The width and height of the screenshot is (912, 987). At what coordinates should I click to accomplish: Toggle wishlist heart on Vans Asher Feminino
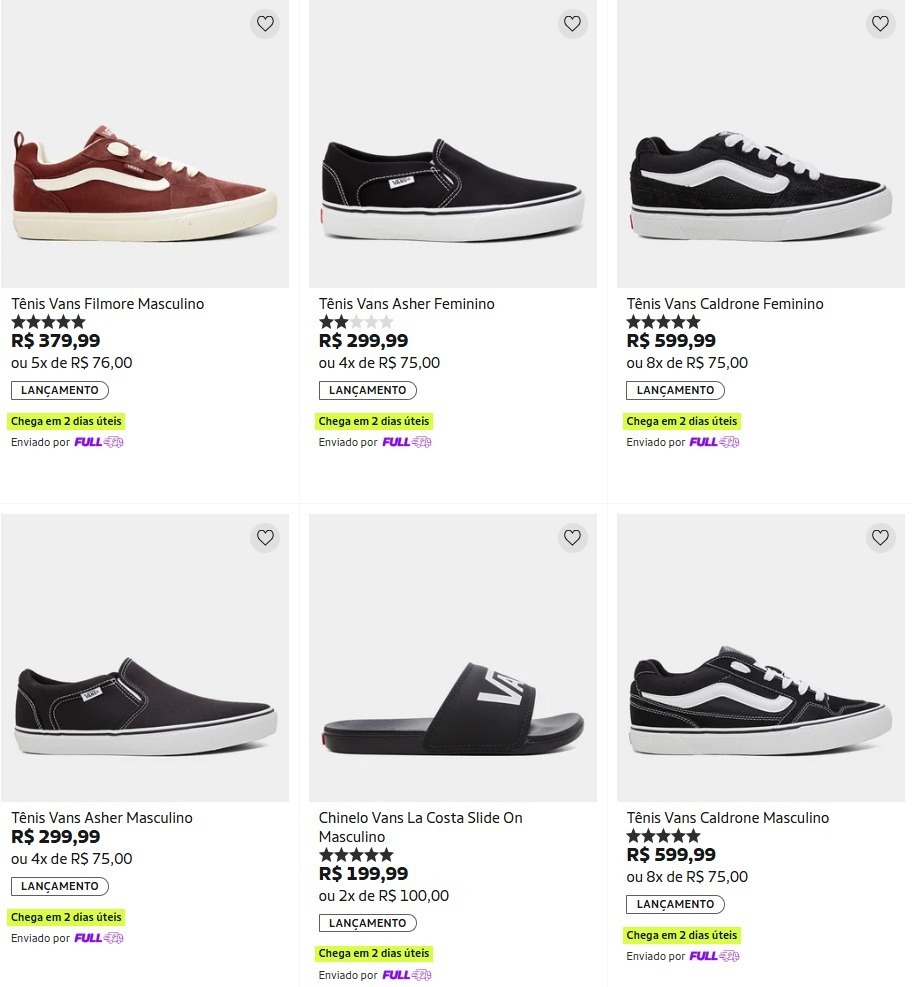coord(572,24)
